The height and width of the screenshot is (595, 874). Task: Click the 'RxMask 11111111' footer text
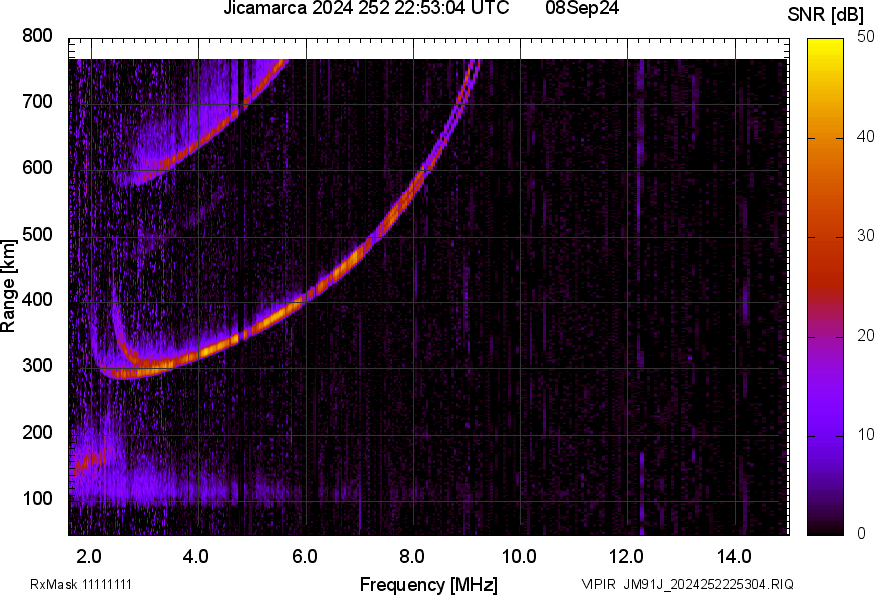(x=81, y=584)
